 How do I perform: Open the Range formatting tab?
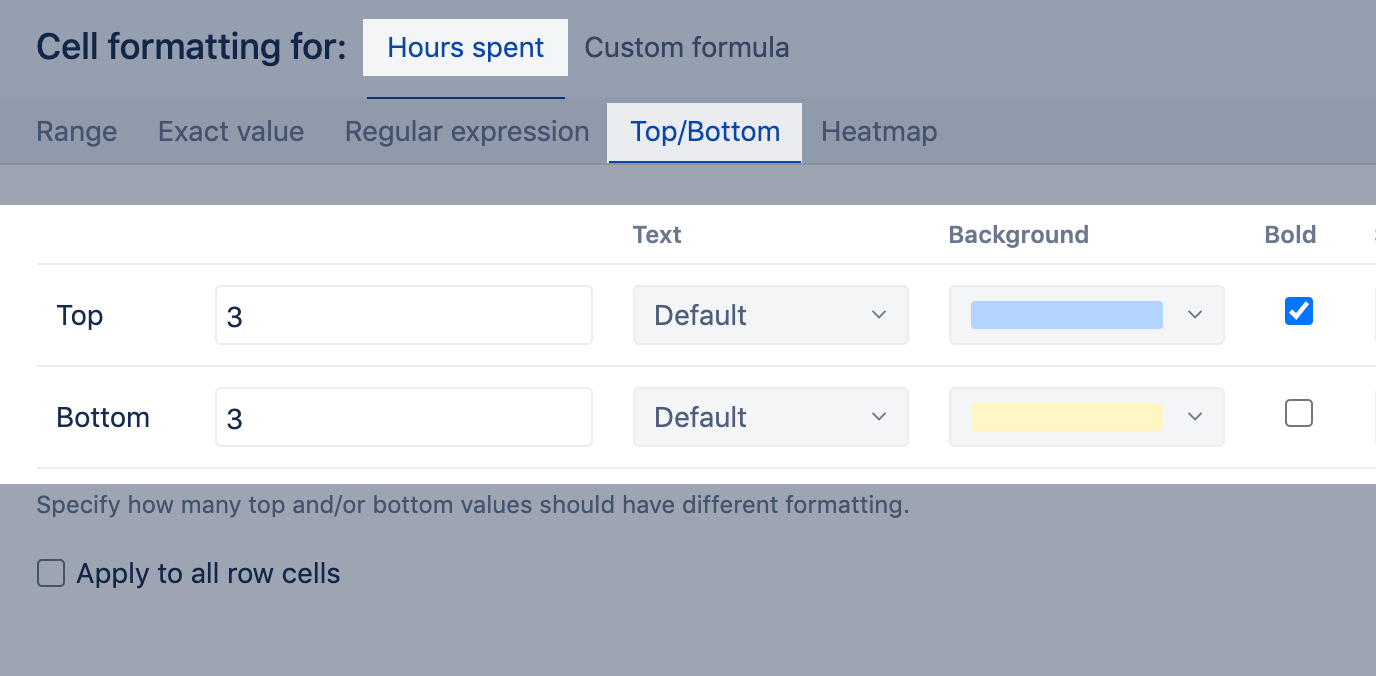(x=77, y=132)
